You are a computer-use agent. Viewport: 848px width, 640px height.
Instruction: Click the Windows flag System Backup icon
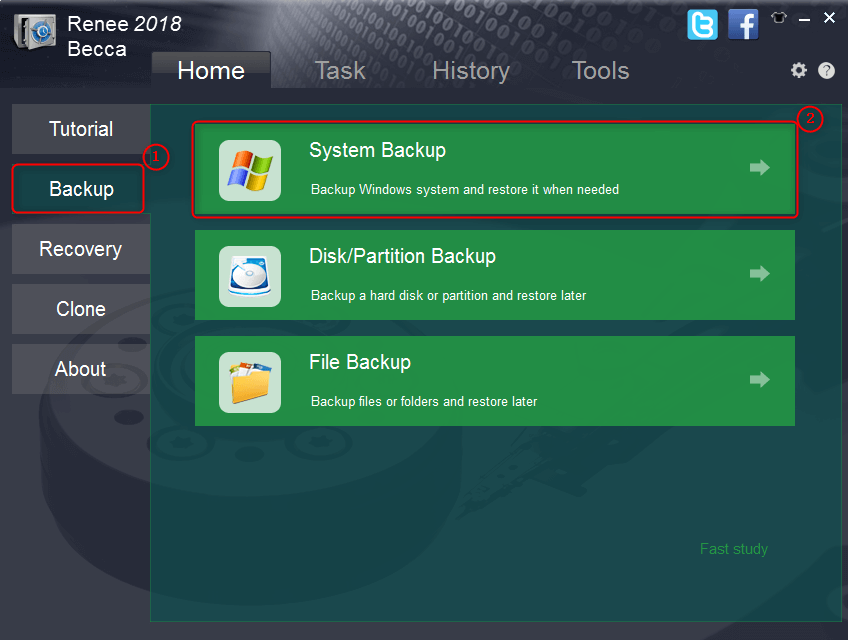pyautogui.click(x=250, y=170)
